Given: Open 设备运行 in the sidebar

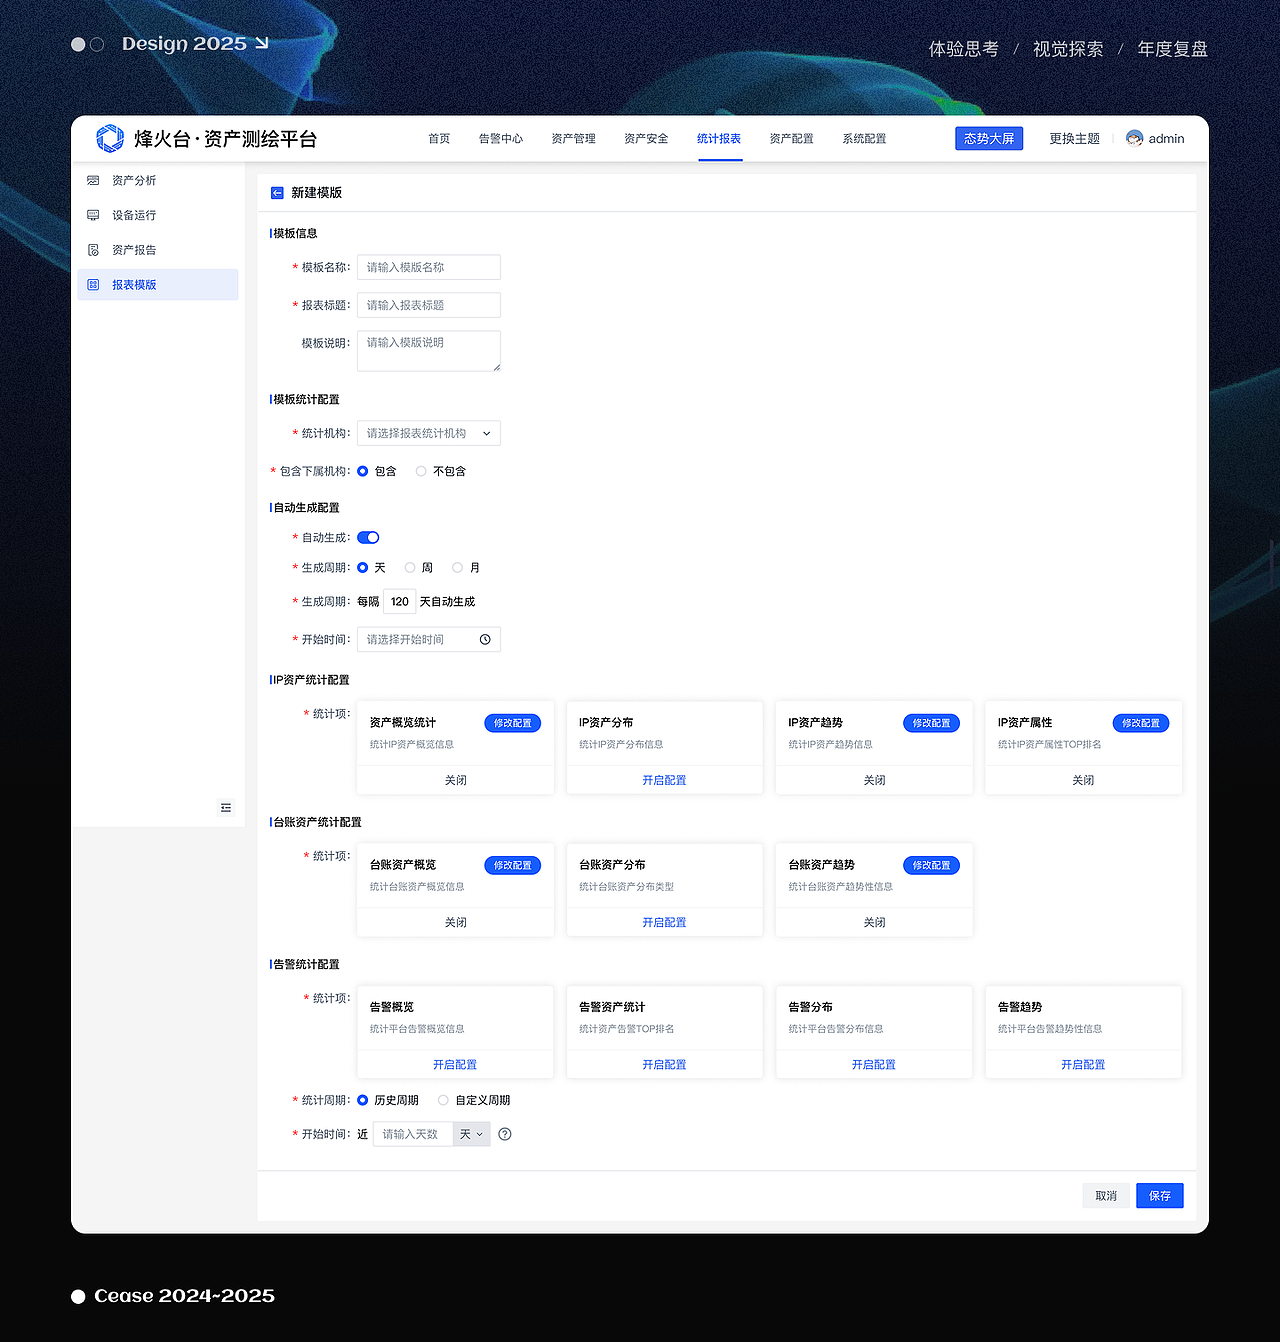Looking at the screenshot, I should [x=158, y=215].
